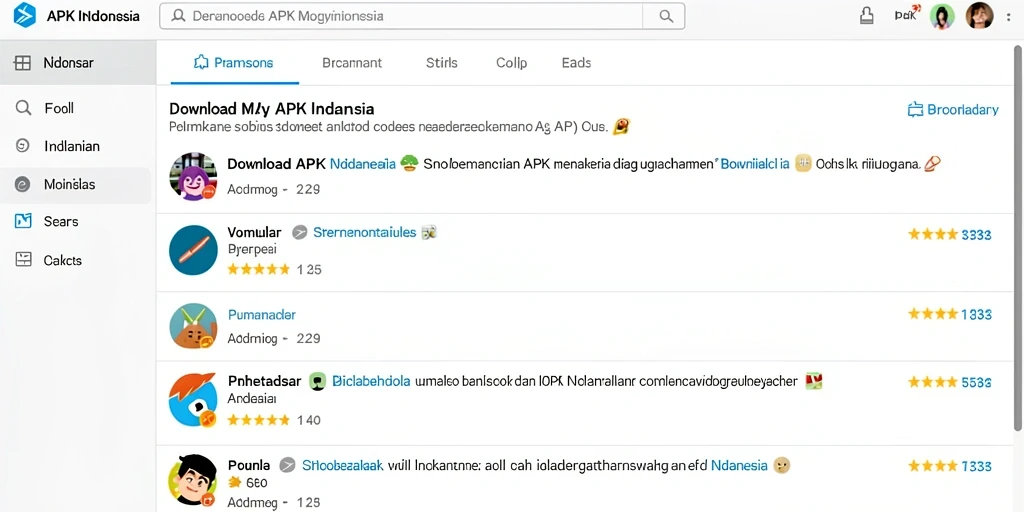Open the Sears sidebar icon
The width and height of the screenshot is (1024, 512).
pyautogui.click(x=23, y=221)
